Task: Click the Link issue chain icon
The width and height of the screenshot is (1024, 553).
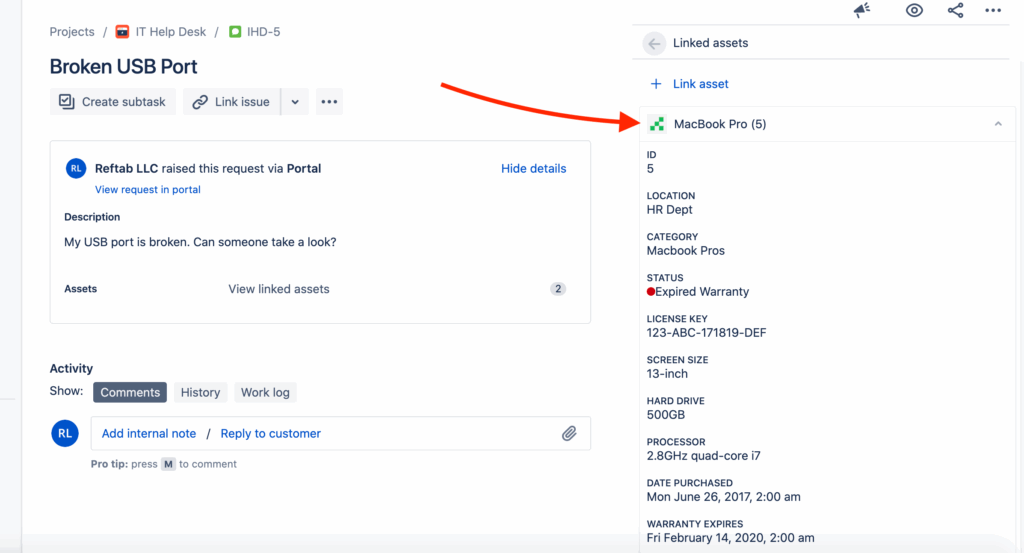Action: tap(200, 102)
